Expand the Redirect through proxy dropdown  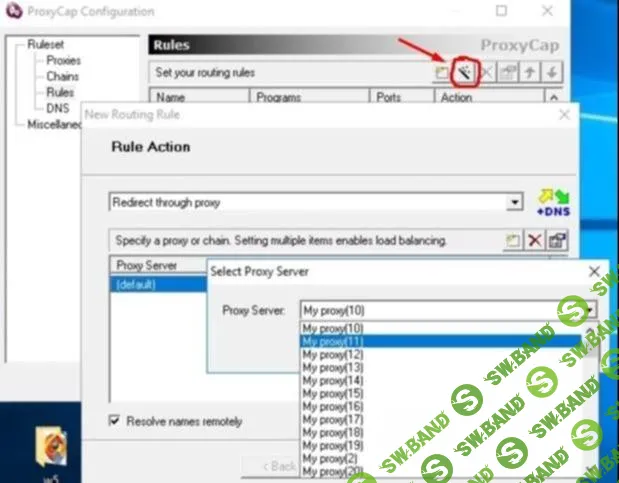[515, 202]
